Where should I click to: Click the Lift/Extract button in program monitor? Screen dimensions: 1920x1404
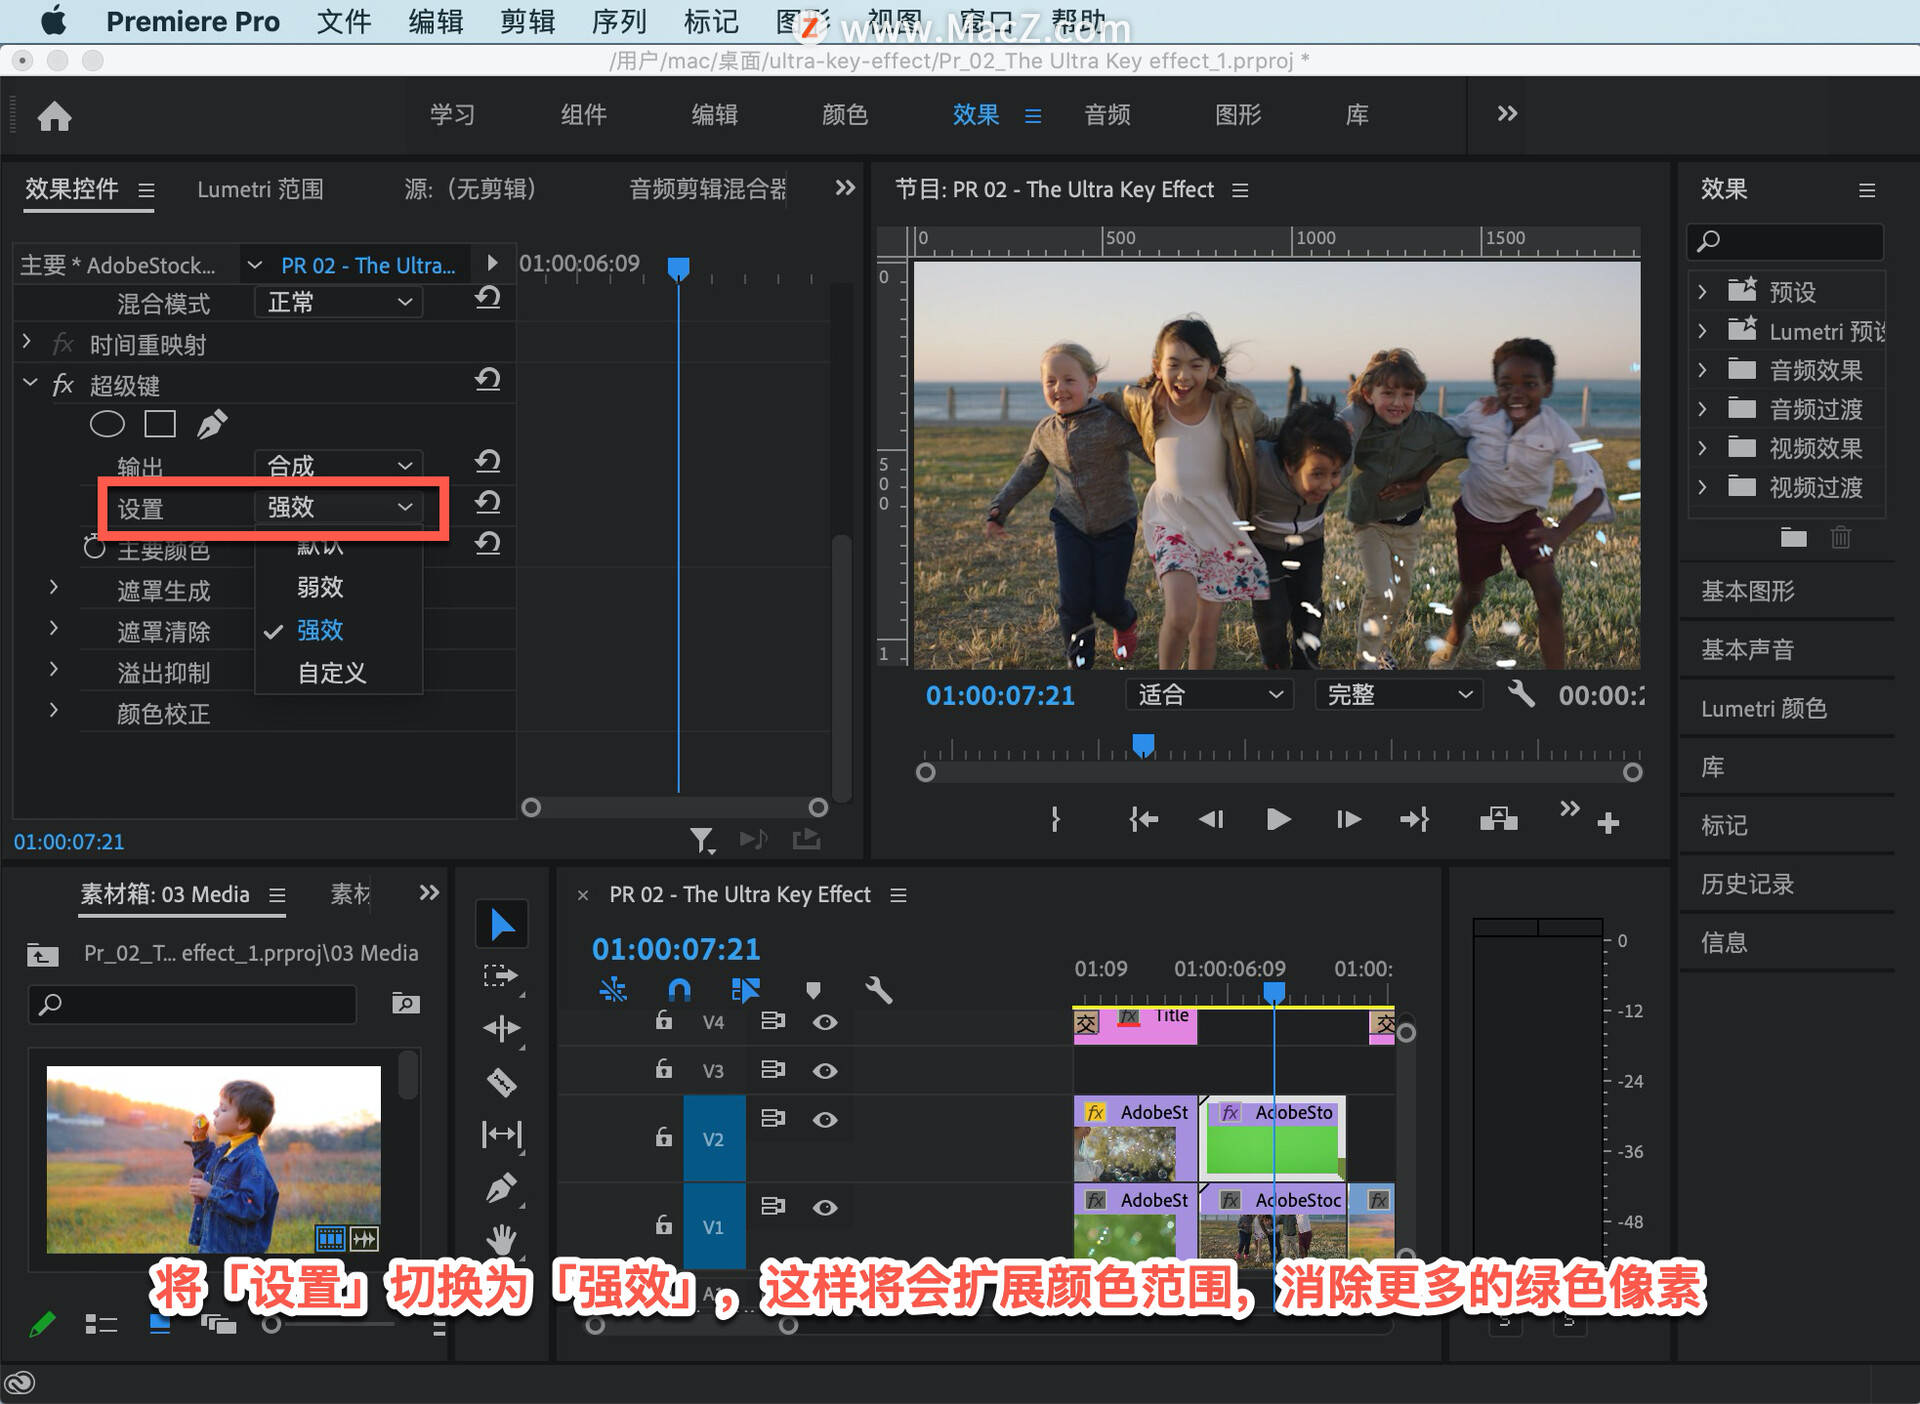[x=1498, y=820]
